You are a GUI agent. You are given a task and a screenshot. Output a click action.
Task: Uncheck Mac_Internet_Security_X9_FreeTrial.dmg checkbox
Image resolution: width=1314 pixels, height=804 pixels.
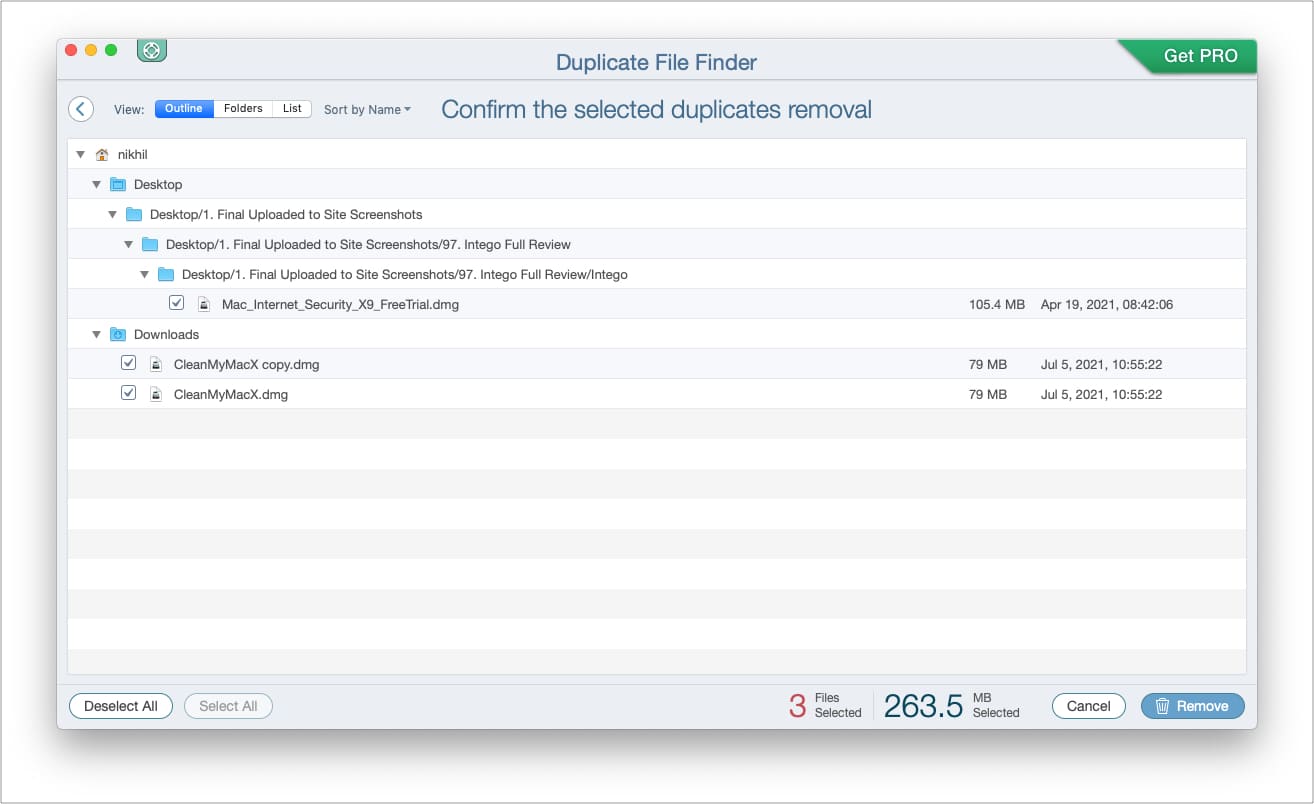point(176,303)
